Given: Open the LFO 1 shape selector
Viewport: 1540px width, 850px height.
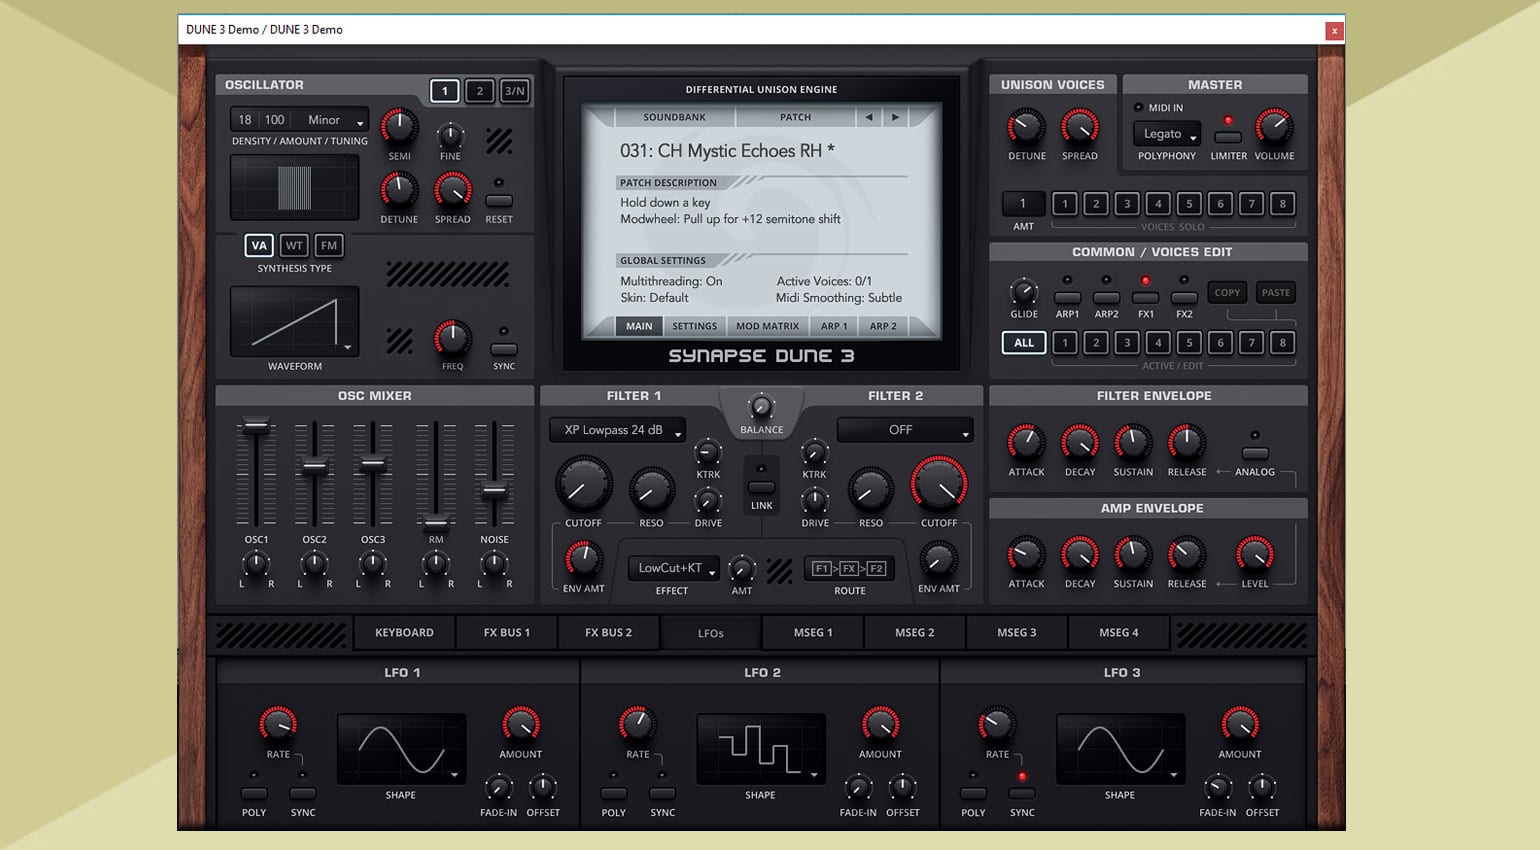Looking at the screenshot, I should 401,749.
